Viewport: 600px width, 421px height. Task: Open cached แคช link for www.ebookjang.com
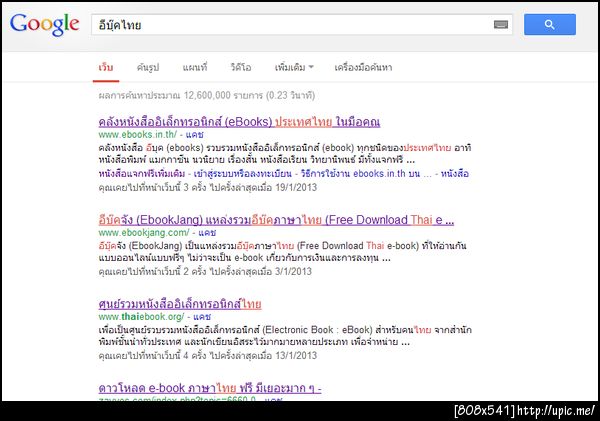[207, 233]
